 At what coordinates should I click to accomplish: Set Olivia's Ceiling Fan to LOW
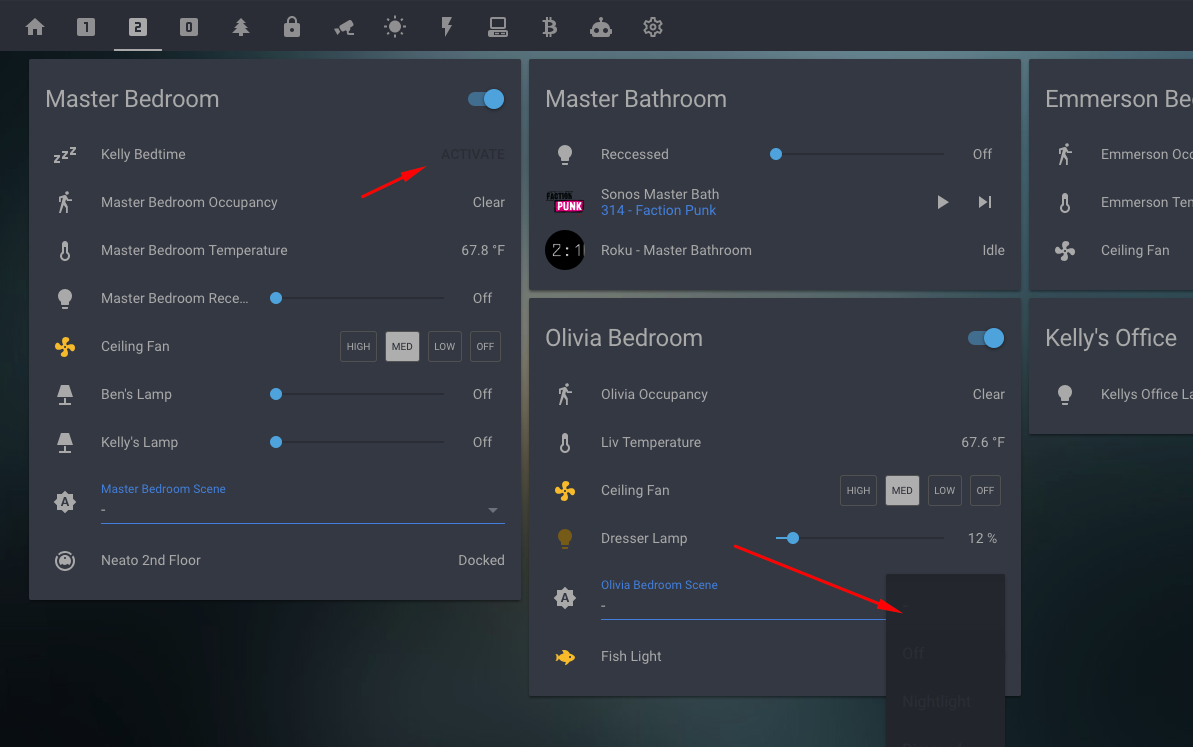[944, 490]
